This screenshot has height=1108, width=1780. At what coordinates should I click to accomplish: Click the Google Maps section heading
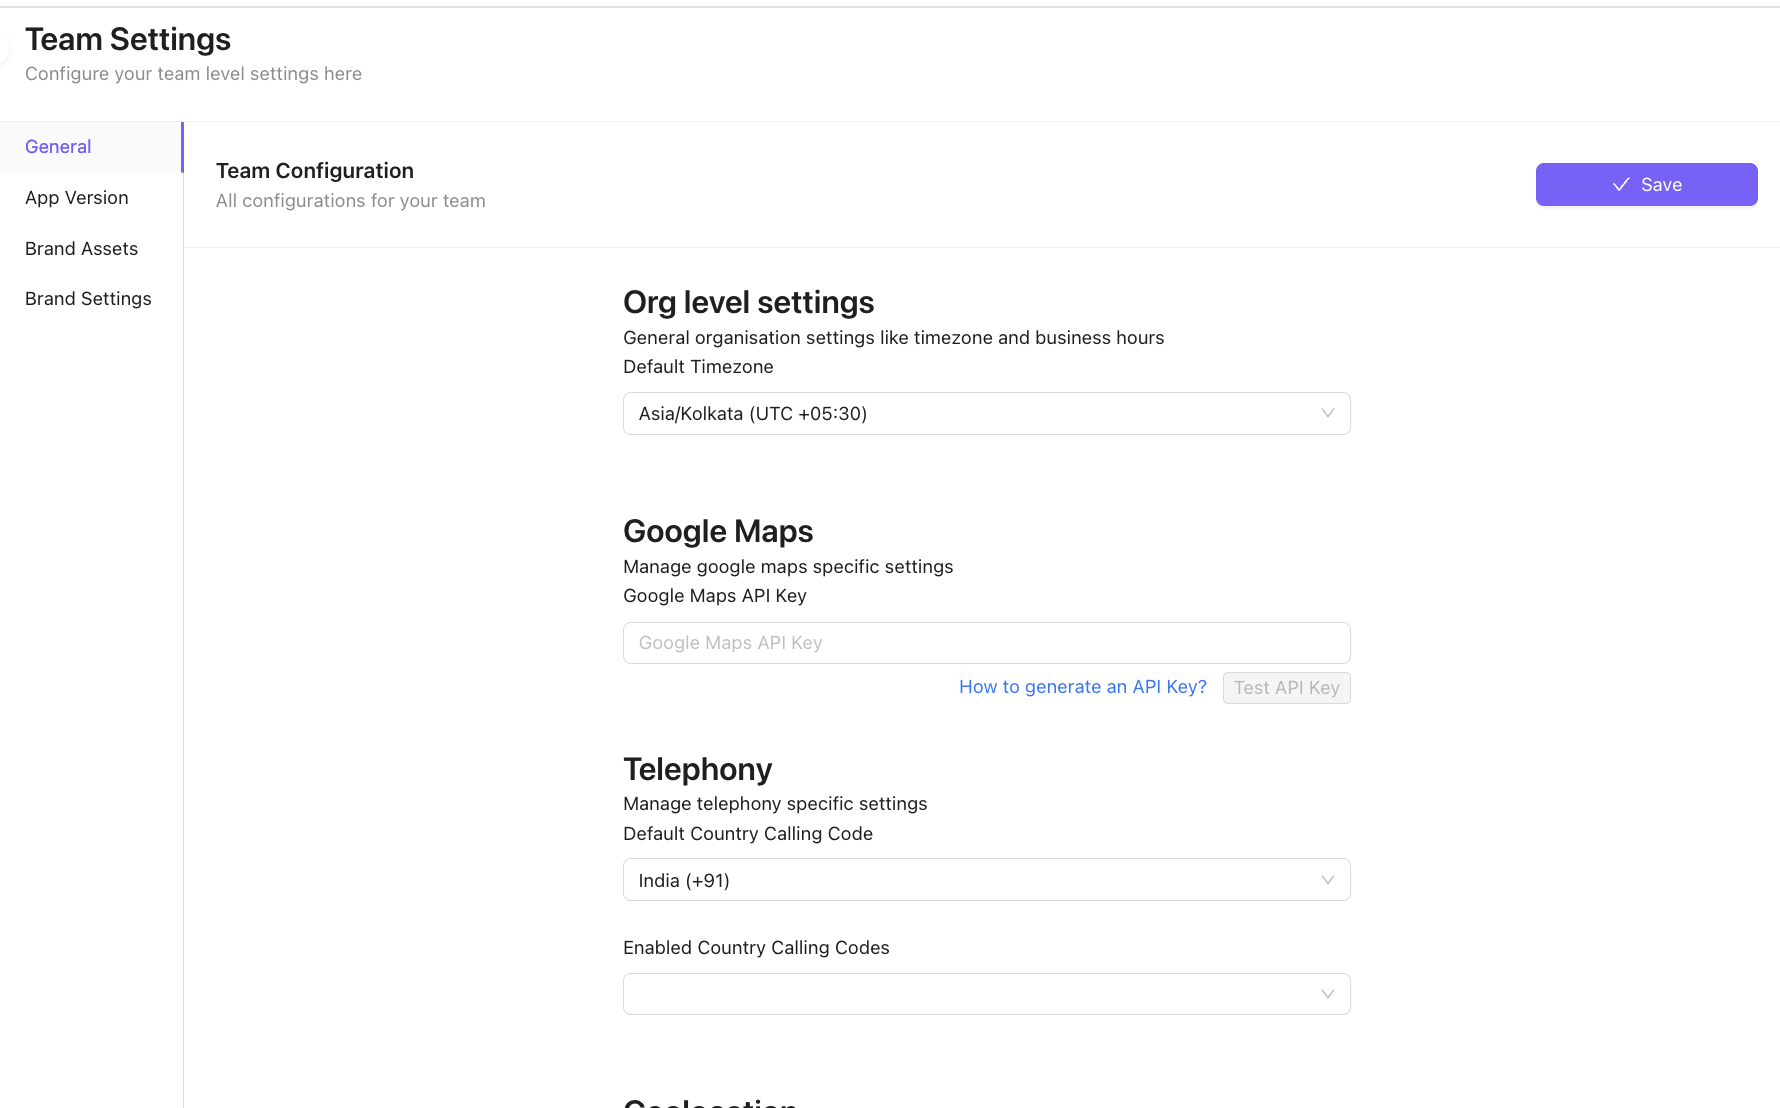(718, 531)
